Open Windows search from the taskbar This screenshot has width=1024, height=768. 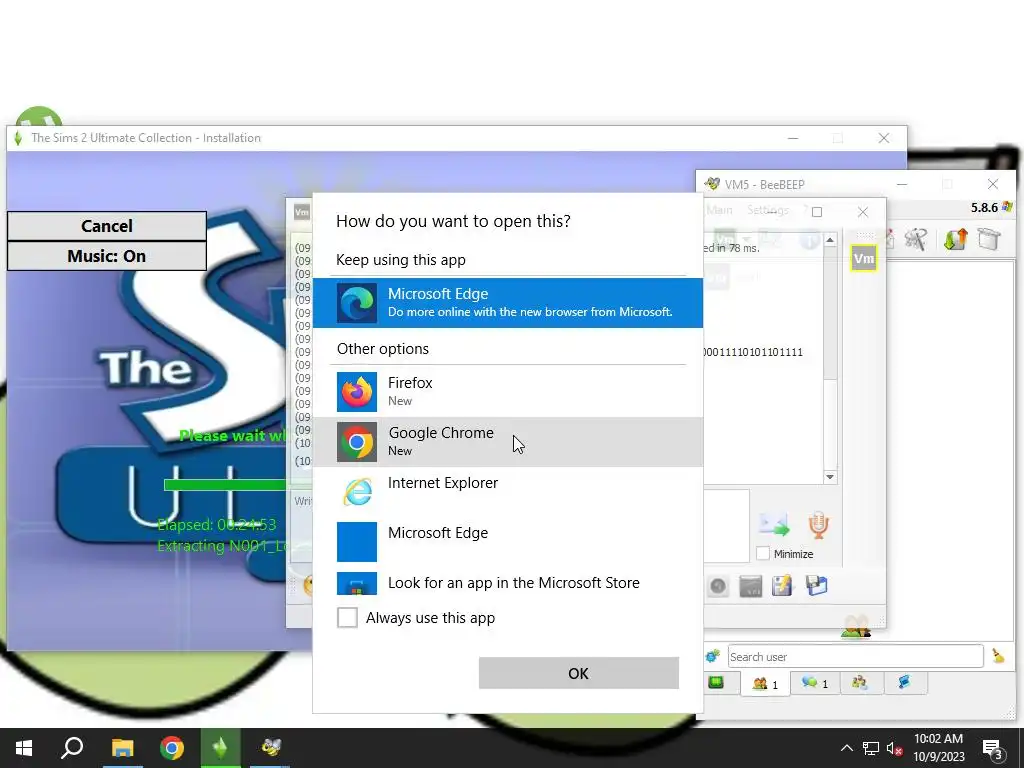(72, 748)
